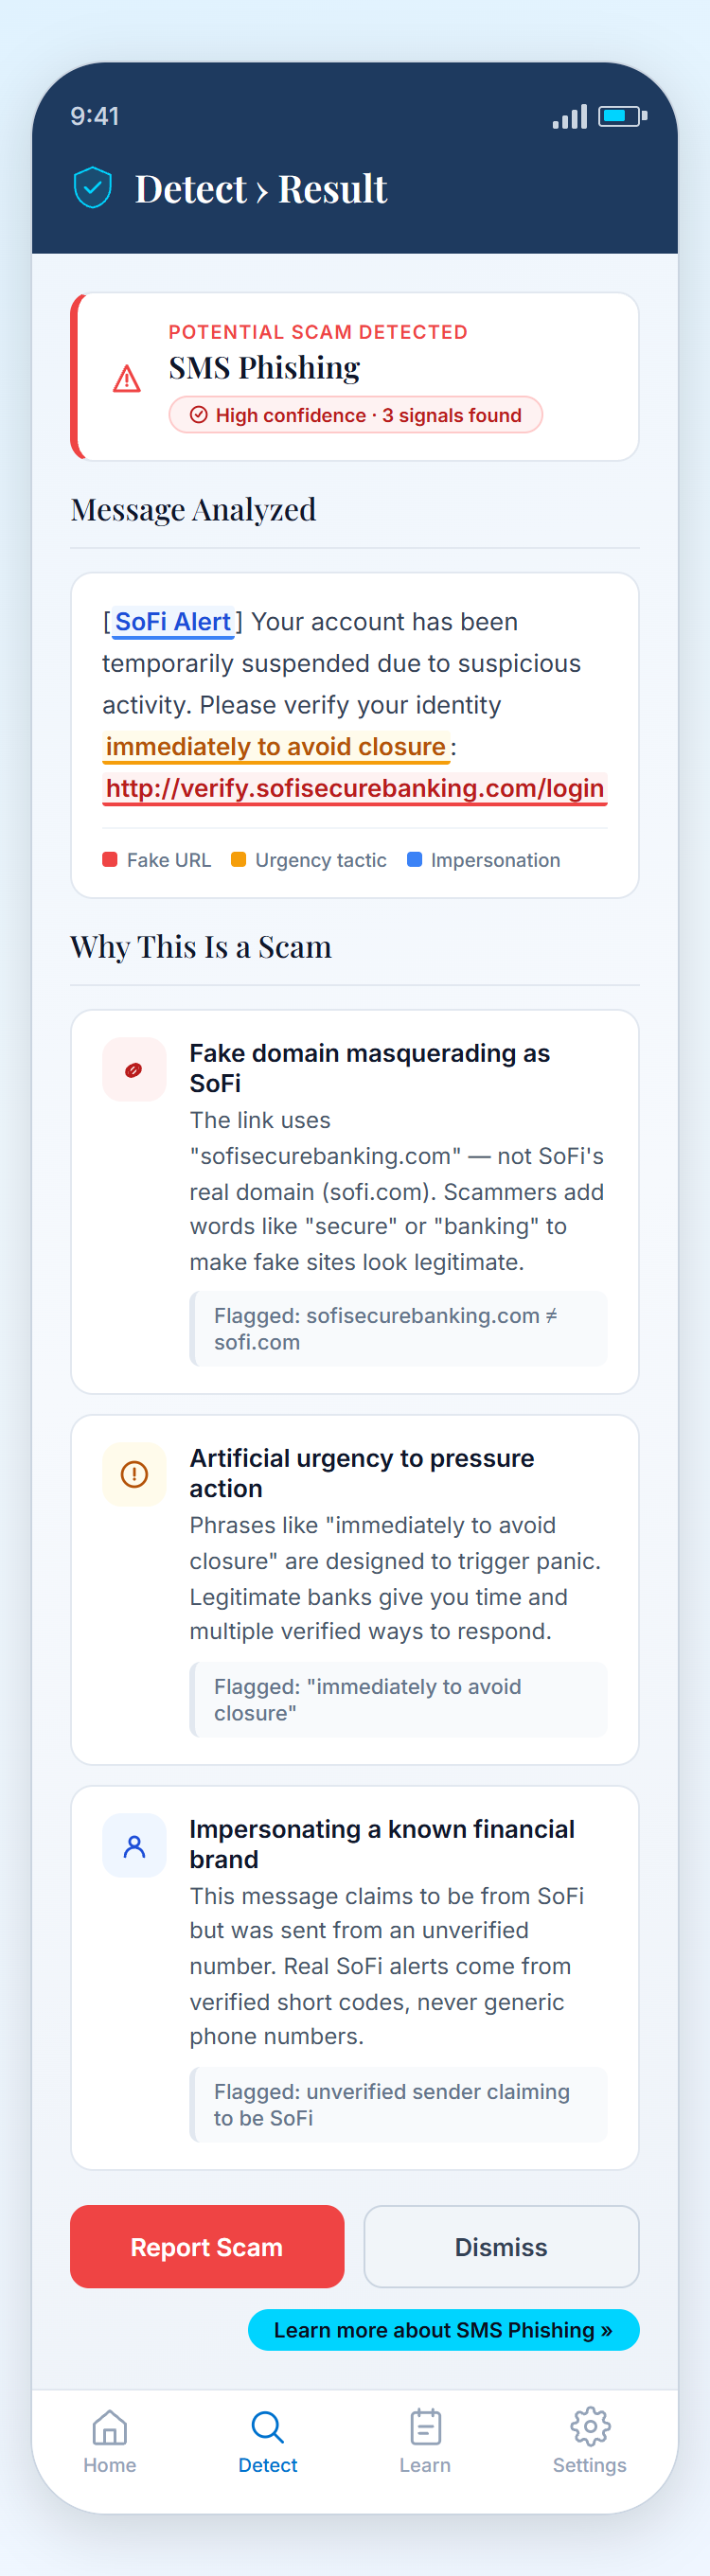Click the shield icon in the header
The image size is (710, 2576).
click(93, 186)
